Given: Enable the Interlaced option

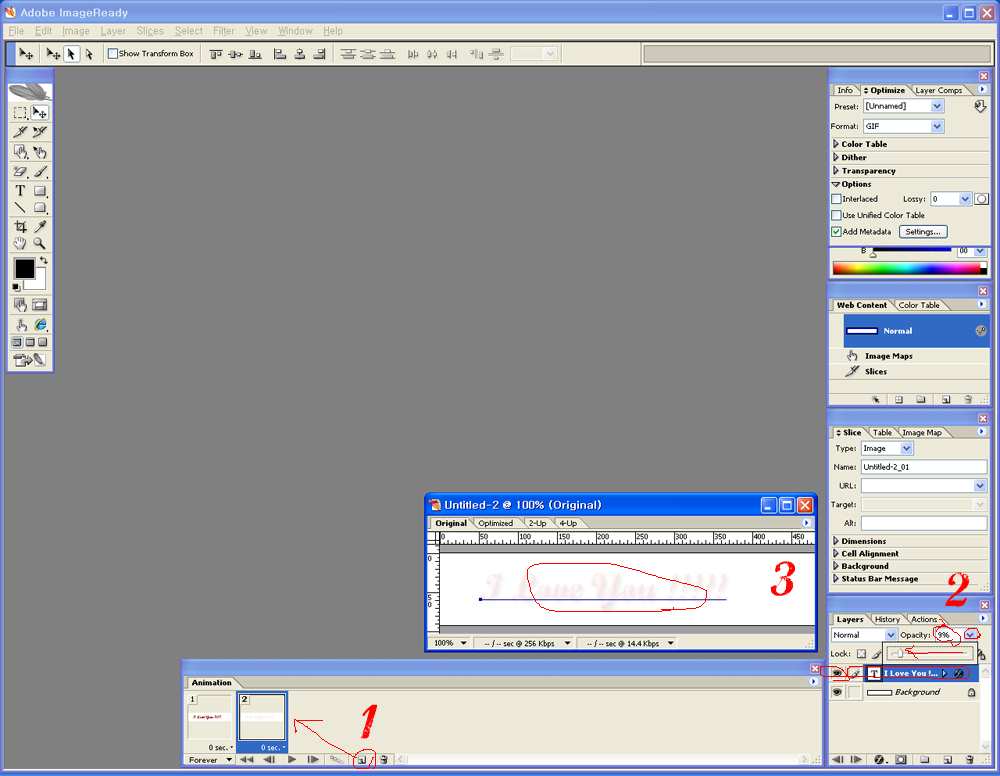Looking at the screenshot, I should point(836,199).
